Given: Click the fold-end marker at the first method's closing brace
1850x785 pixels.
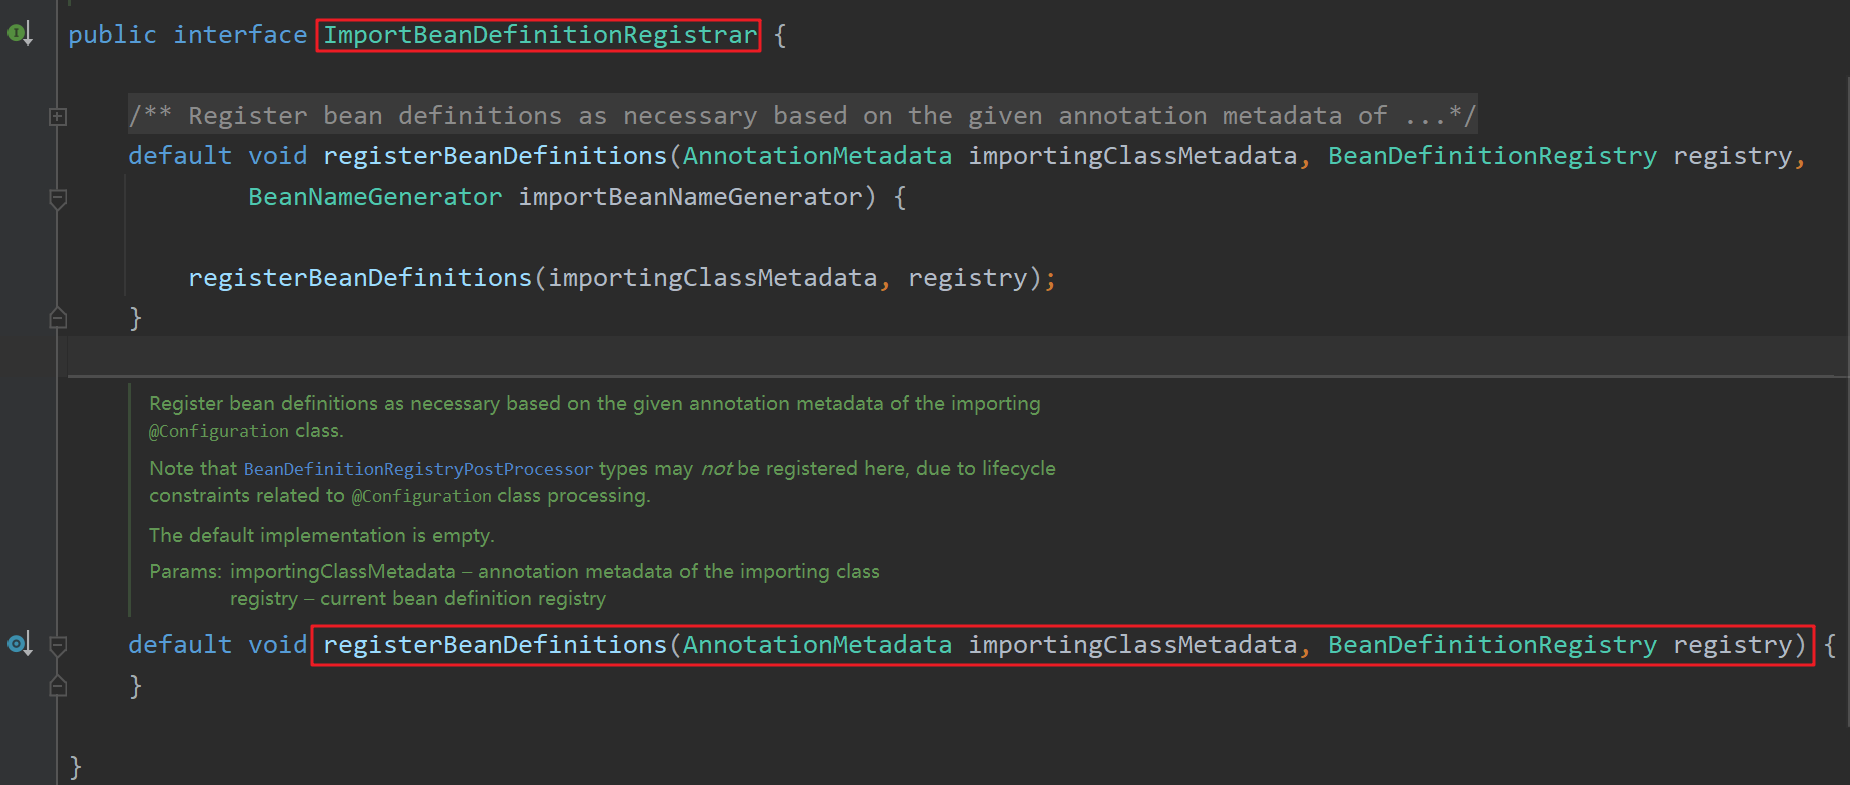Looking at the screenshot, I should [x=58, y=318].
